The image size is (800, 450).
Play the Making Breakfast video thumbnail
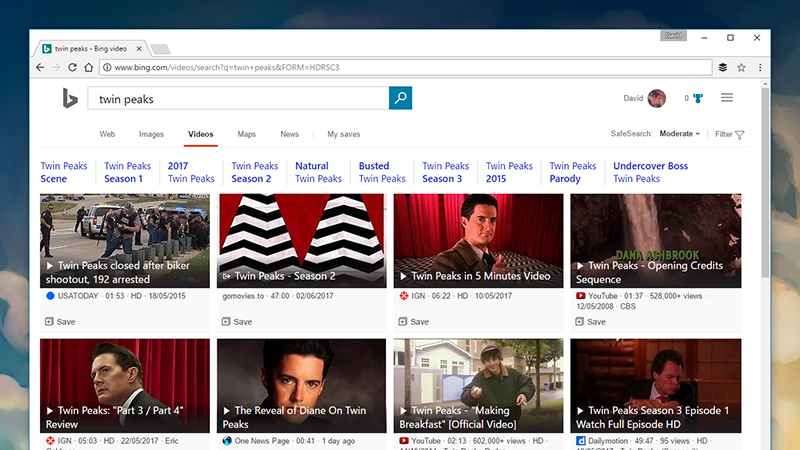(x=479, y=386)
